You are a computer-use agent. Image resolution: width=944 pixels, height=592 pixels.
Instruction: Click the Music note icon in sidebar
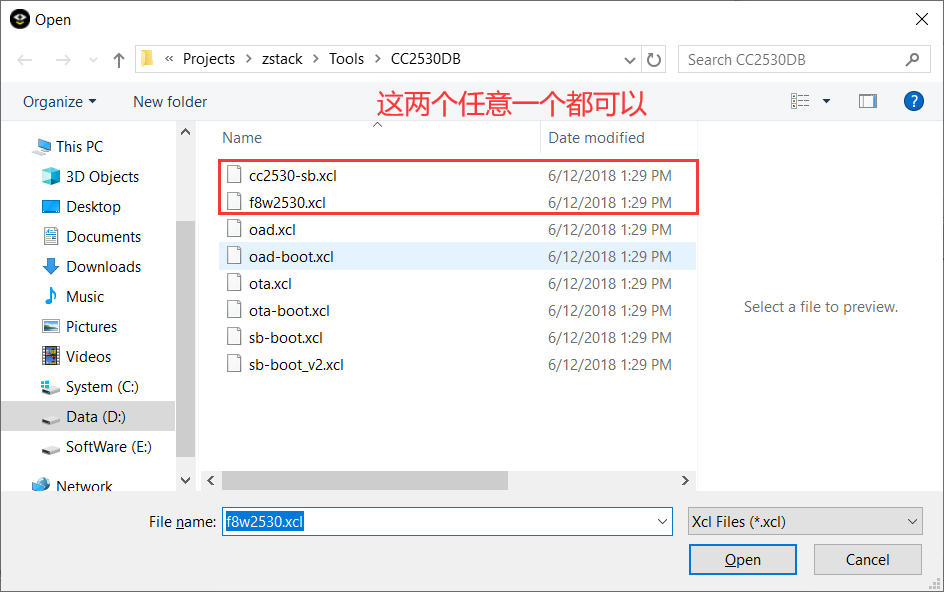coord(51,296)
